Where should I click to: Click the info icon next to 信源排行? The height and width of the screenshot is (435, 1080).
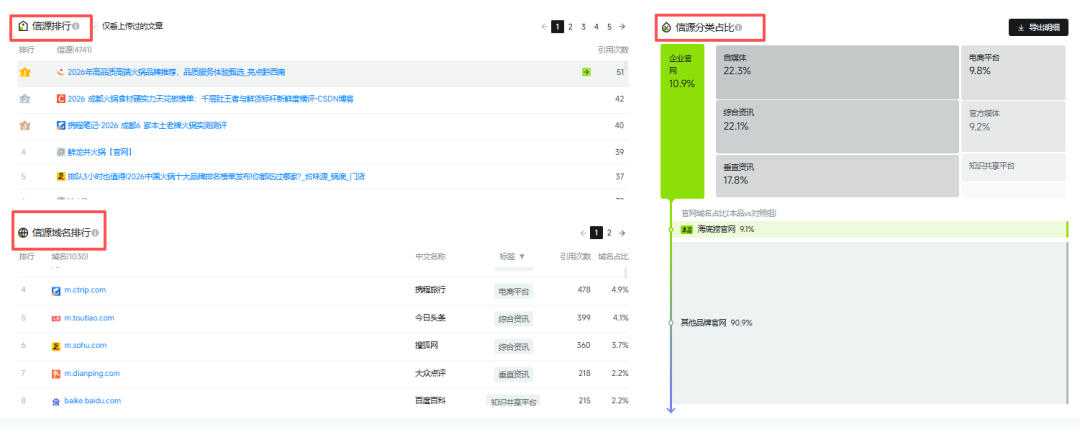coord(76,26)
